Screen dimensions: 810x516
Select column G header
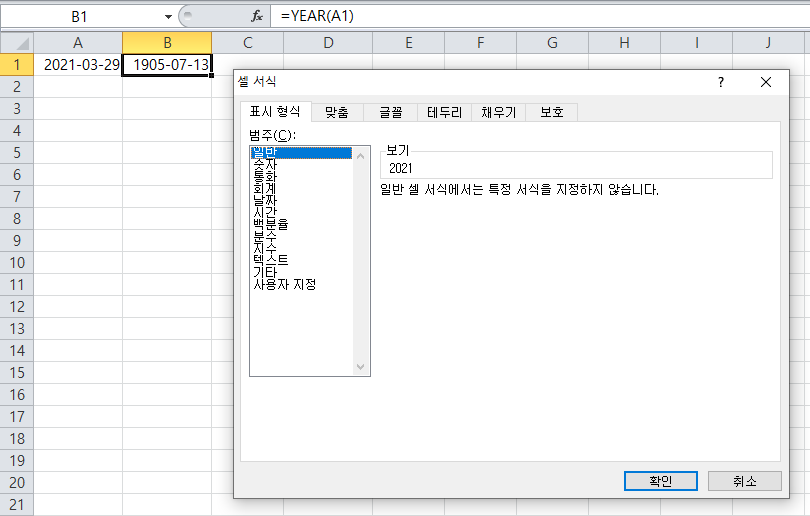pos(552,42)
